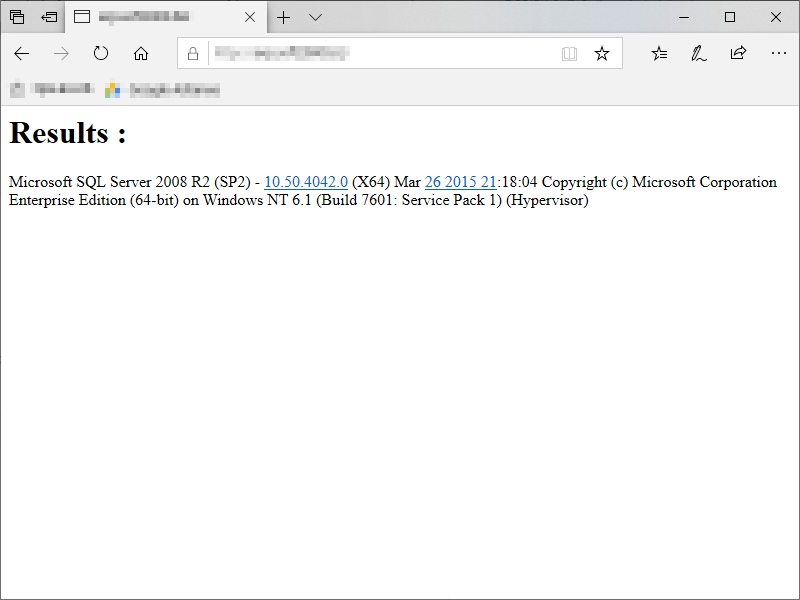This screenshot has height=600, width=800.
Task: Maximize the browser window
Action: coord(730,17)
